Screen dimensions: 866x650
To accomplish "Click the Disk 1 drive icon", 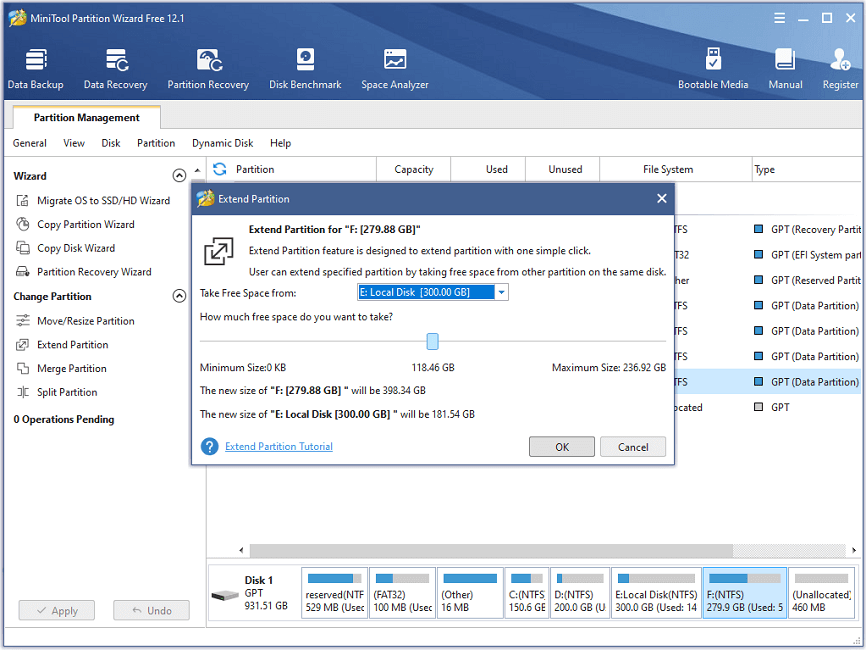I will 225,595.
